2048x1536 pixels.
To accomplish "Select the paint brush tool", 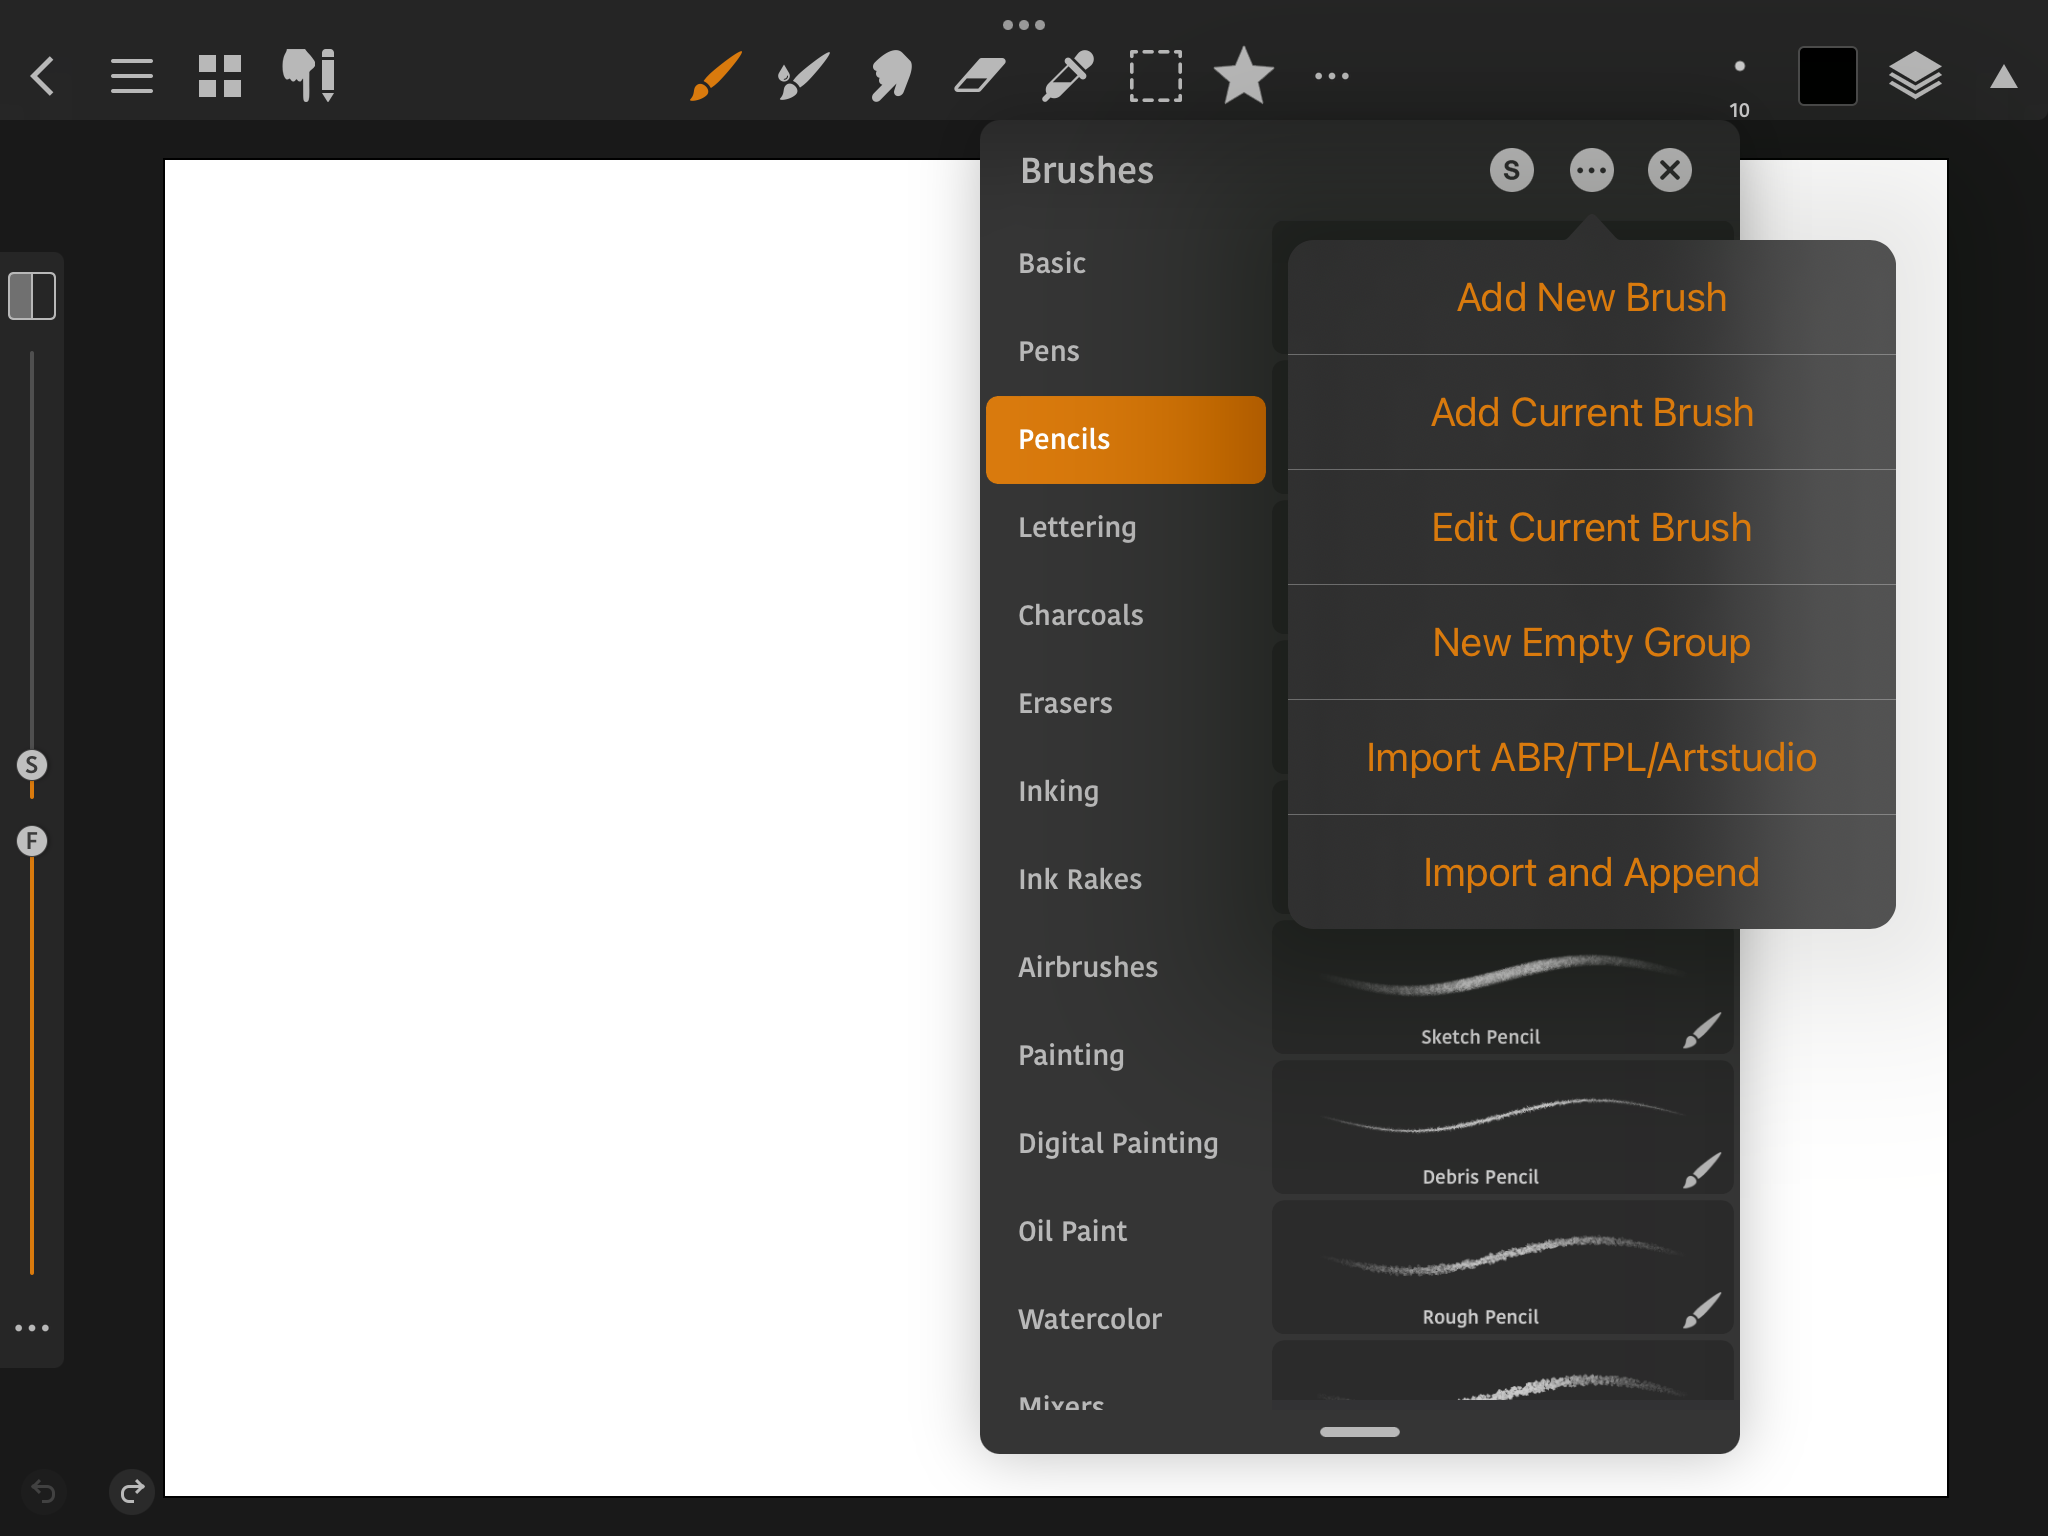I will 715,76.
